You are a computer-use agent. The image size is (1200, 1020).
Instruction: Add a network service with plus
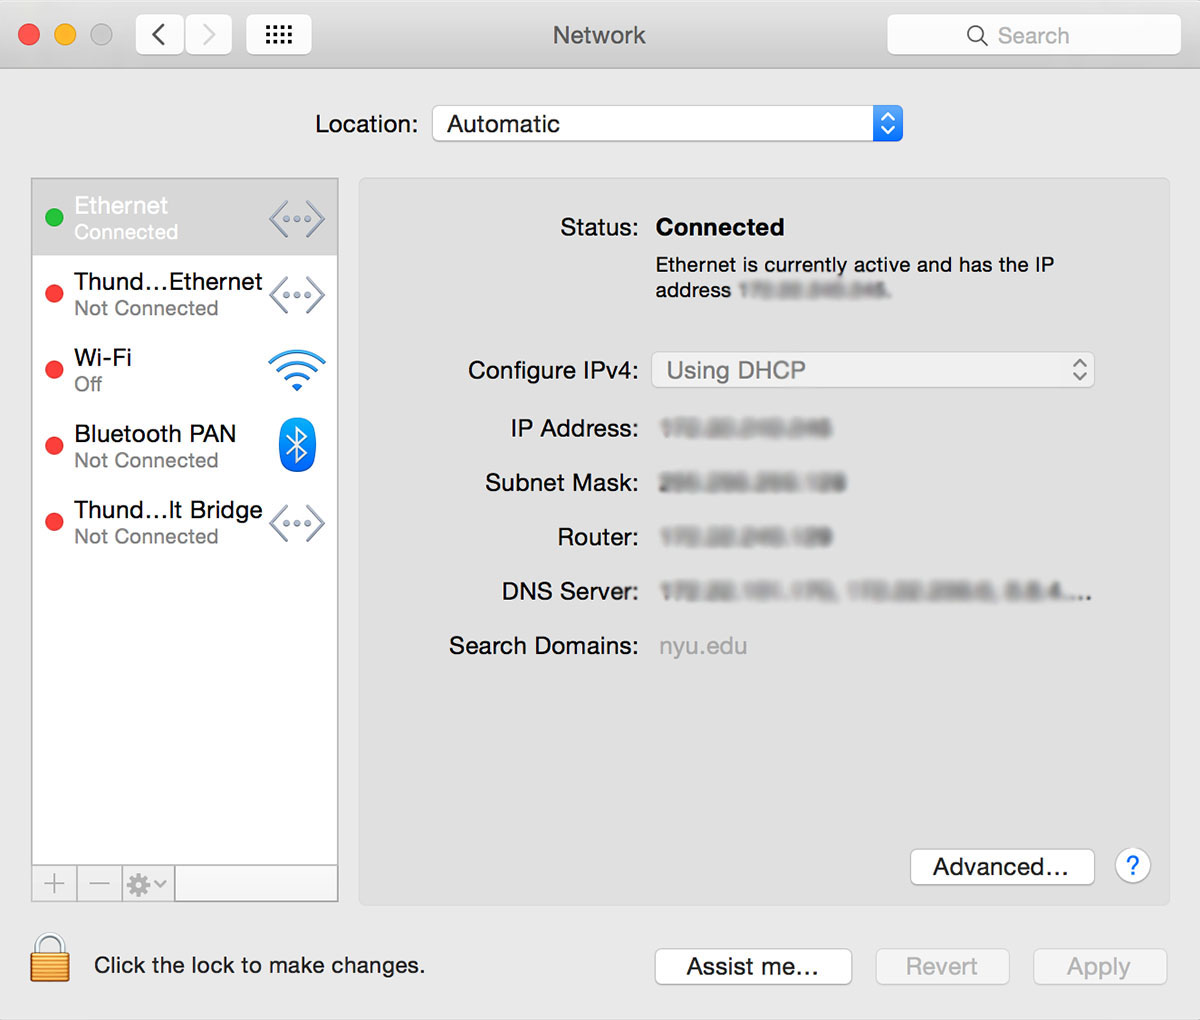point(55,884)
